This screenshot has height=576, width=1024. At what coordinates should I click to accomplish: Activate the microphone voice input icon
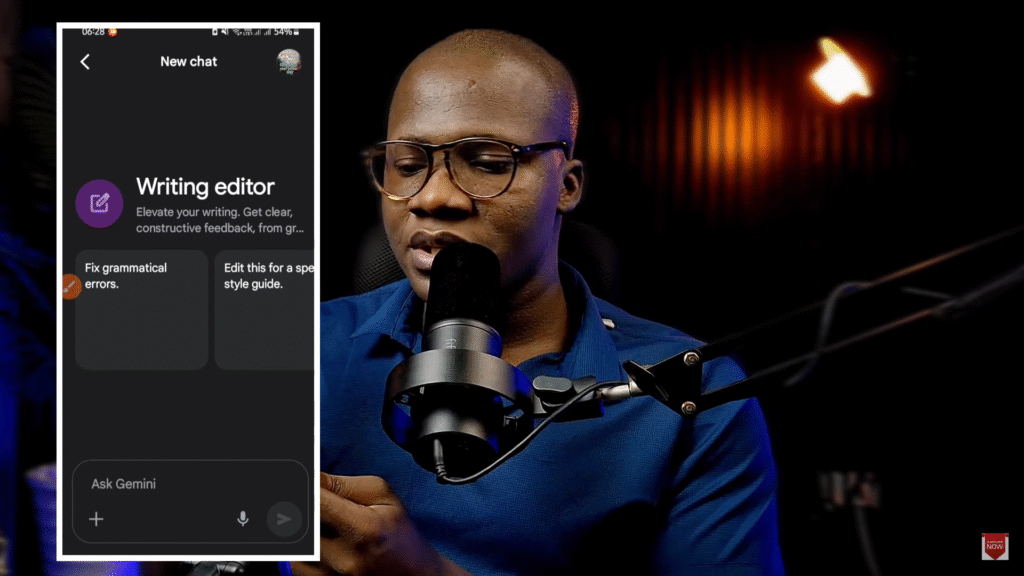(x=242, y=519)
